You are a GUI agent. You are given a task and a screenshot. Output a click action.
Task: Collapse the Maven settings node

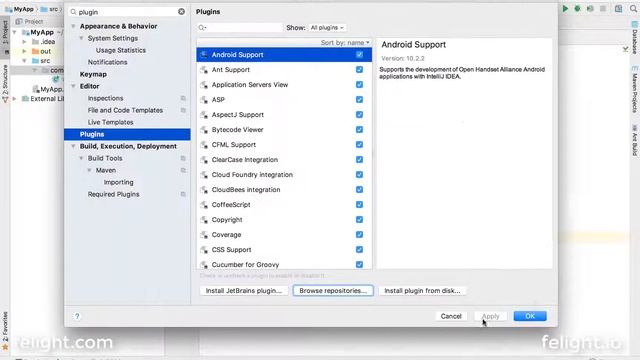(89, 170)
